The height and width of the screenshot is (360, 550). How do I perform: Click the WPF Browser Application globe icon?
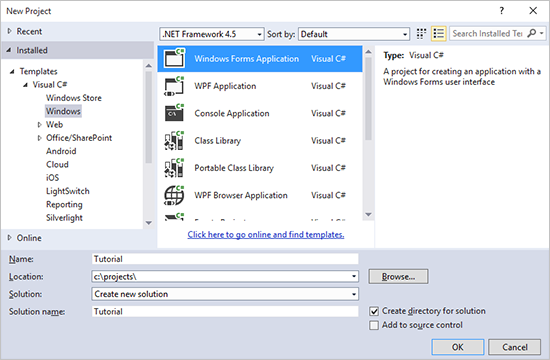[x=174, y=195]
